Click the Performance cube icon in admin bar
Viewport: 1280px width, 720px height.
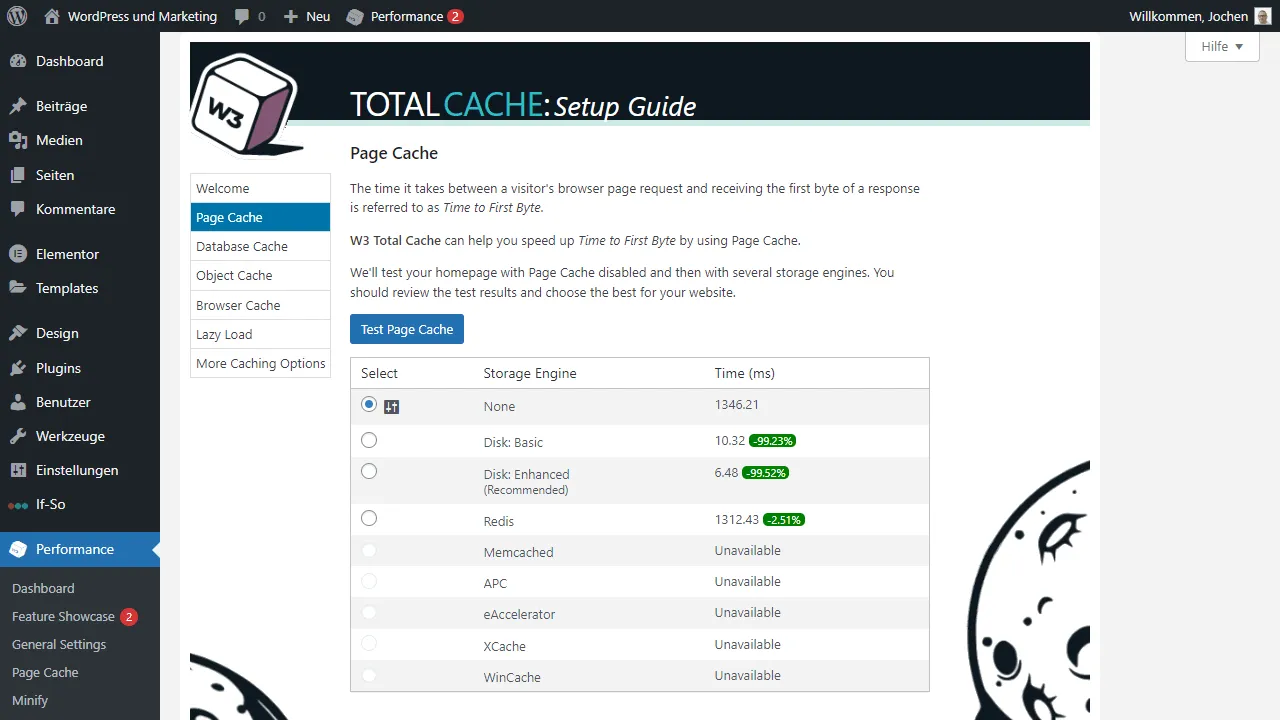click(x=354, y=17)
